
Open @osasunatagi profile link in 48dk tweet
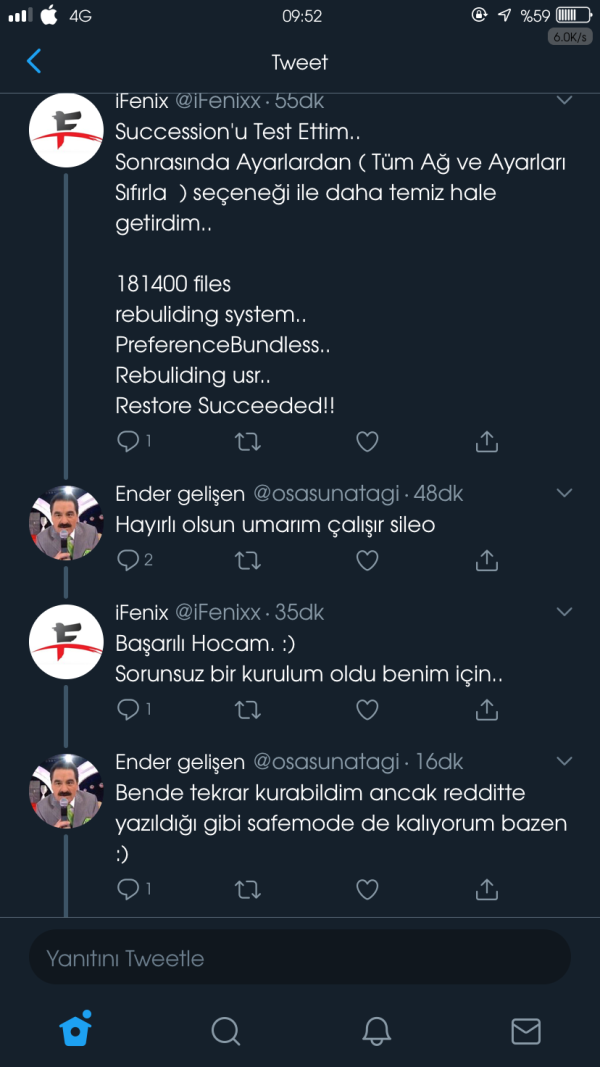click(x=326, y=494)
